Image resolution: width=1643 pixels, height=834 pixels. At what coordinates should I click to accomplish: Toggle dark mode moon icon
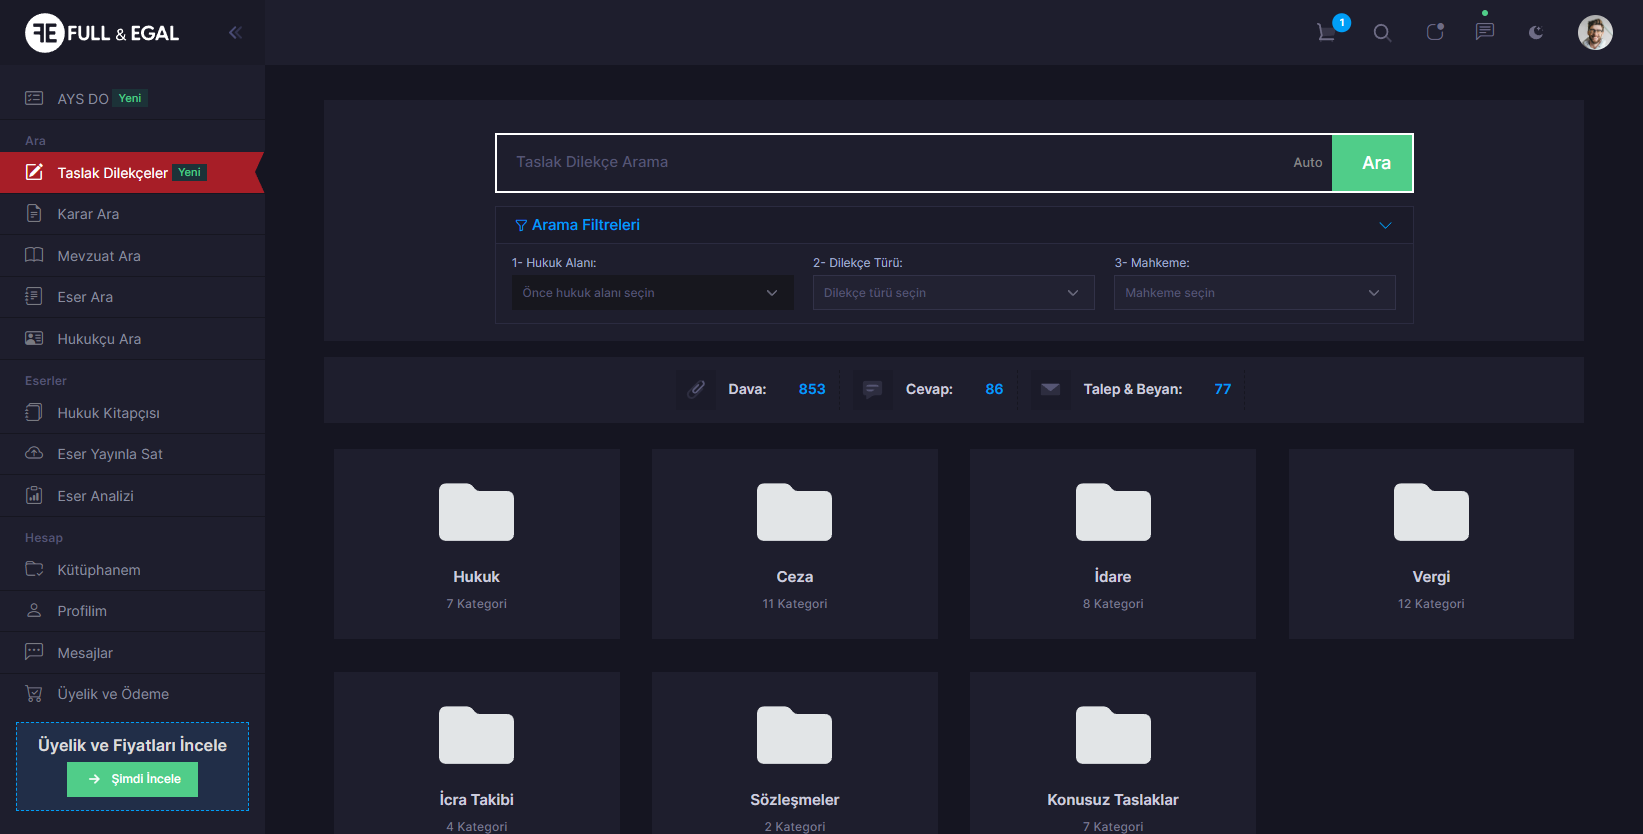click(x=1536, y=33)
